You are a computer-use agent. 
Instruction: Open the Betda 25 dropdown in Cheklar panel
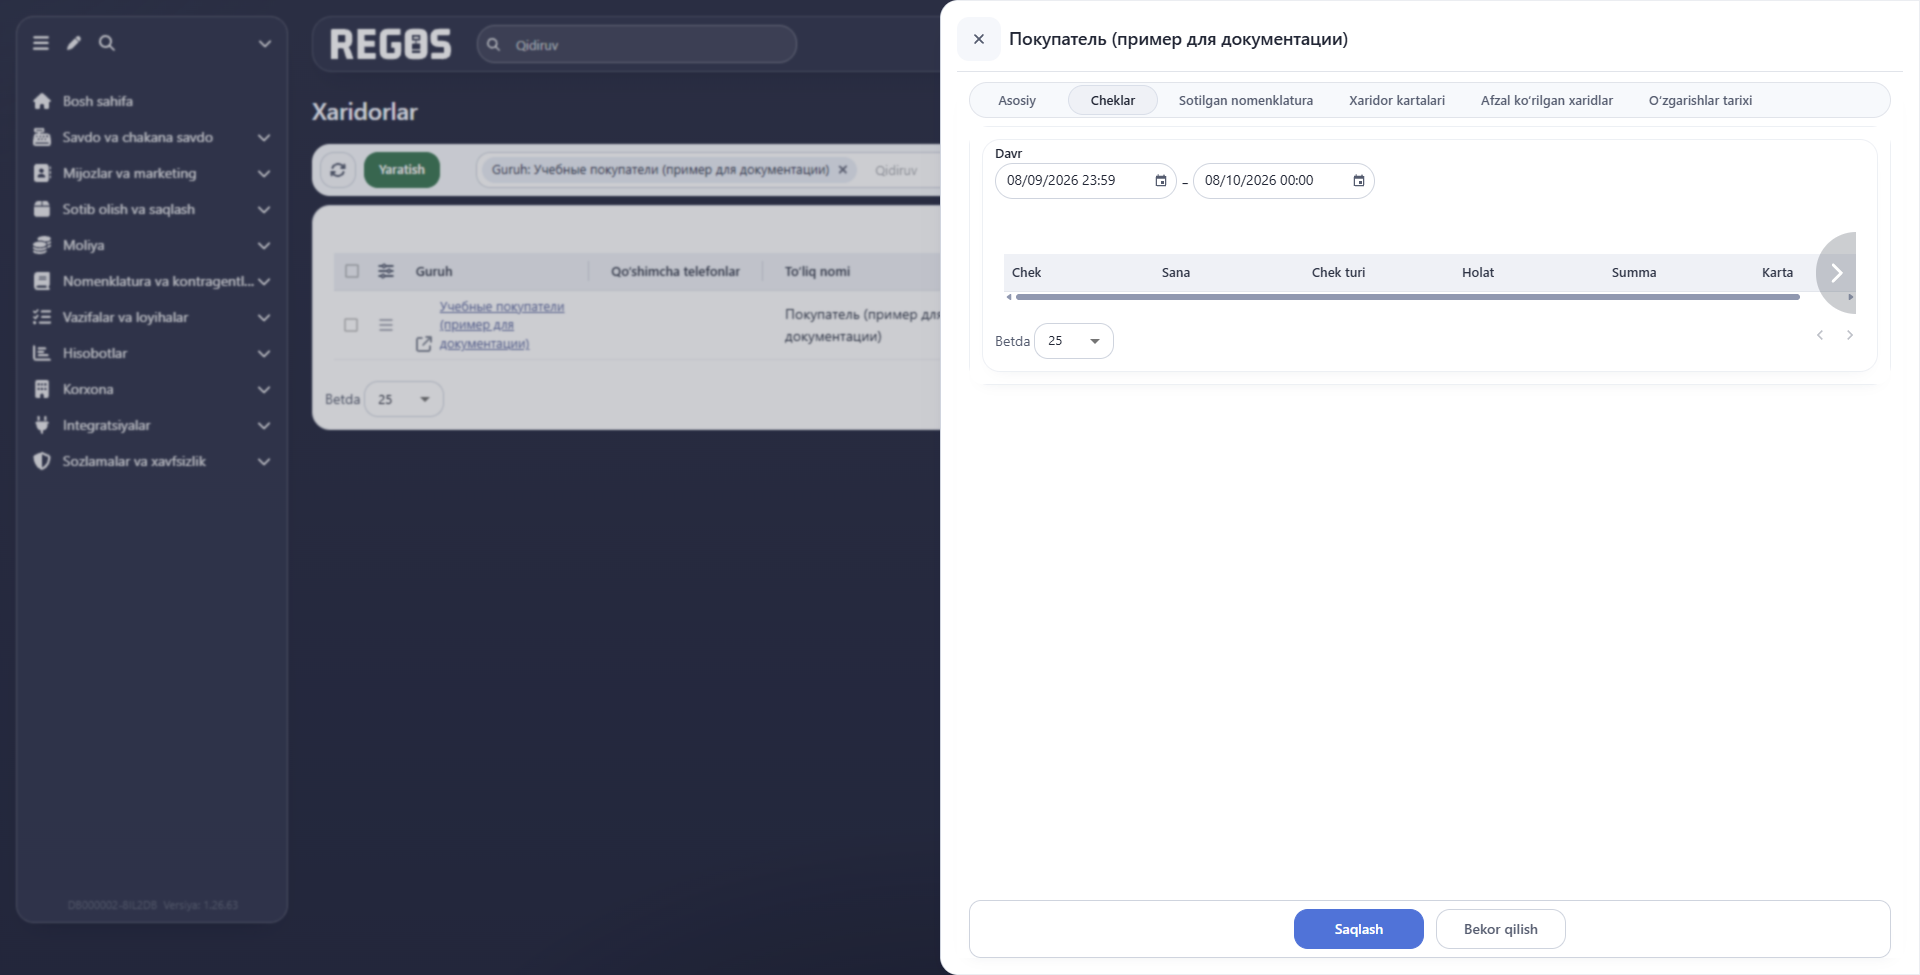click(1074, 341)
